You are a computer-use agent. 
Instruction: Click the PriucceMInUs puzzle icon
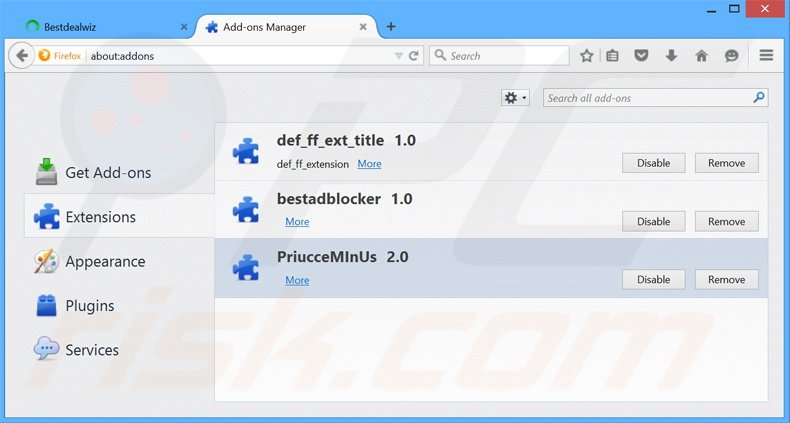point(246,267)
